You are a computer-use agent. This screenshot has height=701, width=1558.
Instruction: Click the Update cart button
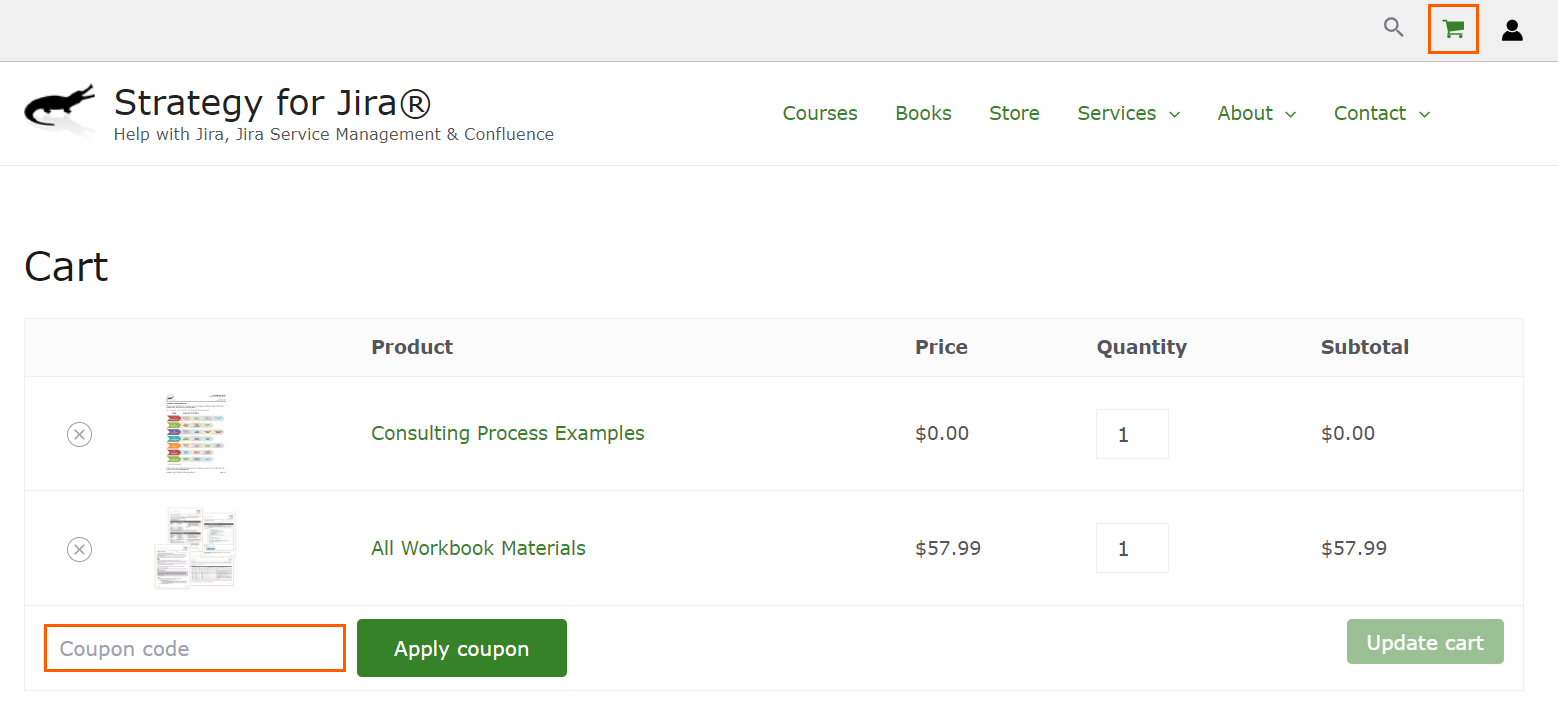[1425, 642]
